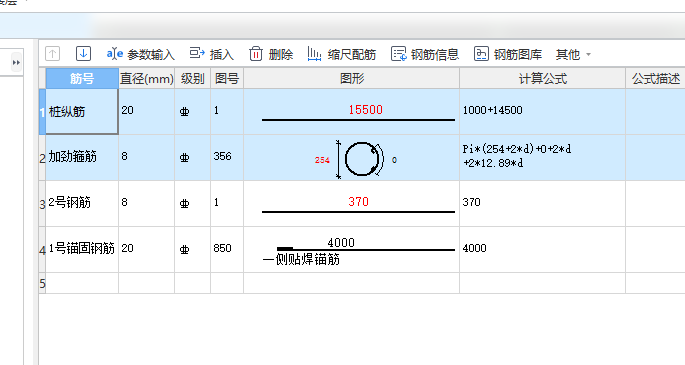
Task: Click the Pi*(254+2*d) formula cell
Action: (543, 157)
